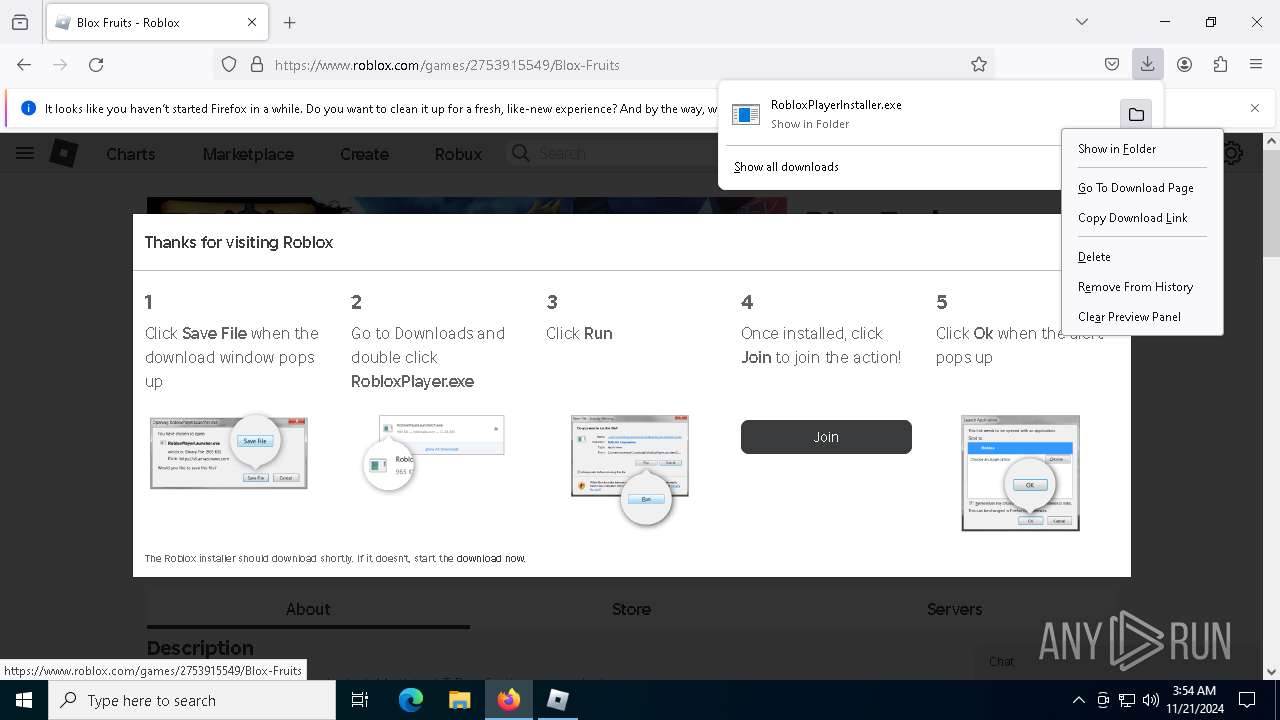
Task: Bookmark this page with star icon
Action: click(979, 64)
